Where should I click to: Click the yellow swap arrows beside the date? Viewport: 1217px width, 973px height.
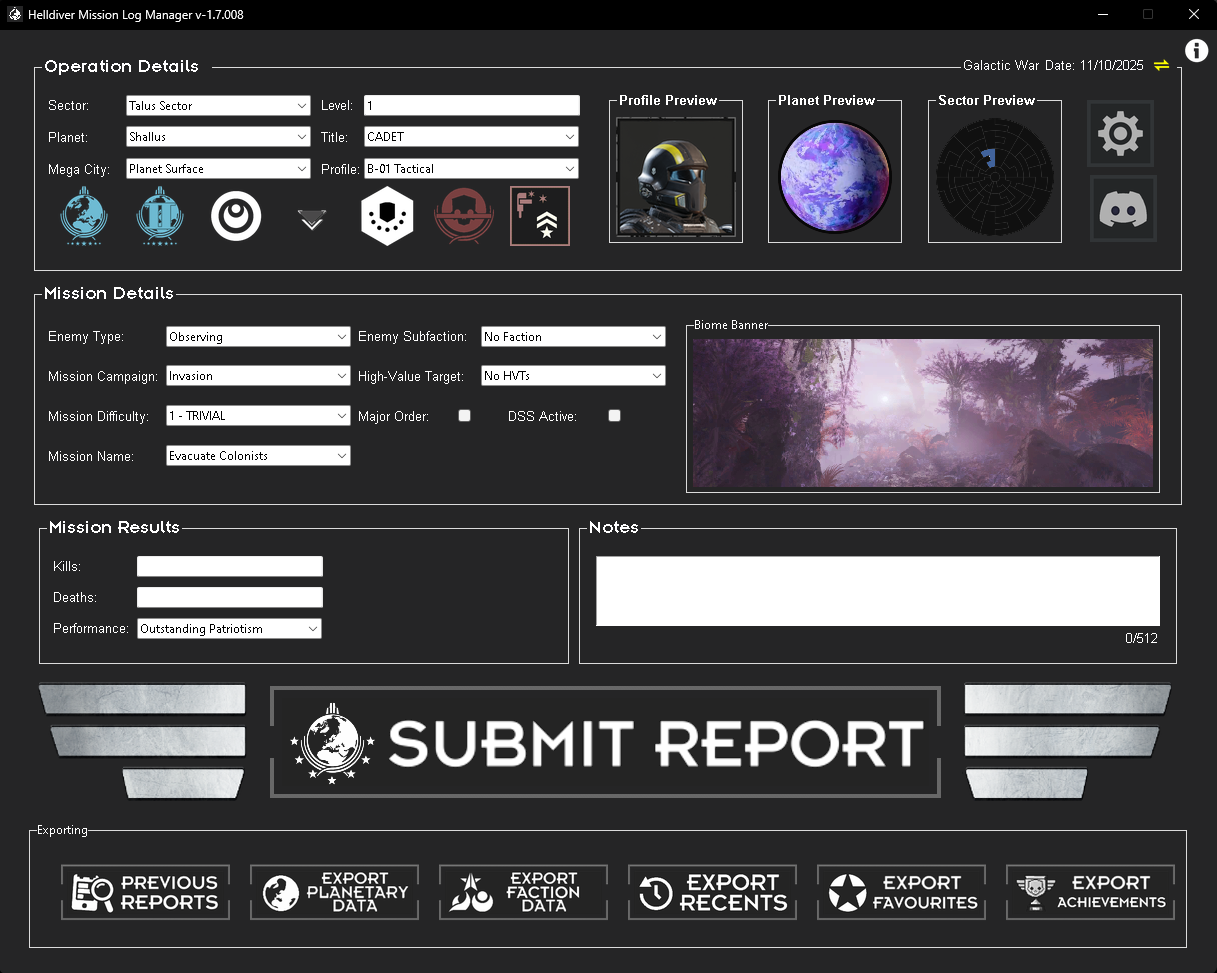1161,65
